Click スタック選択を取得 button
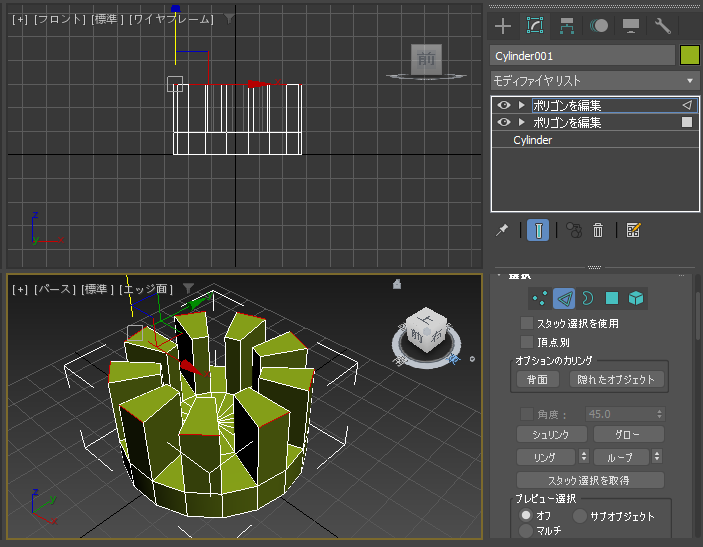 click(590, 480)
